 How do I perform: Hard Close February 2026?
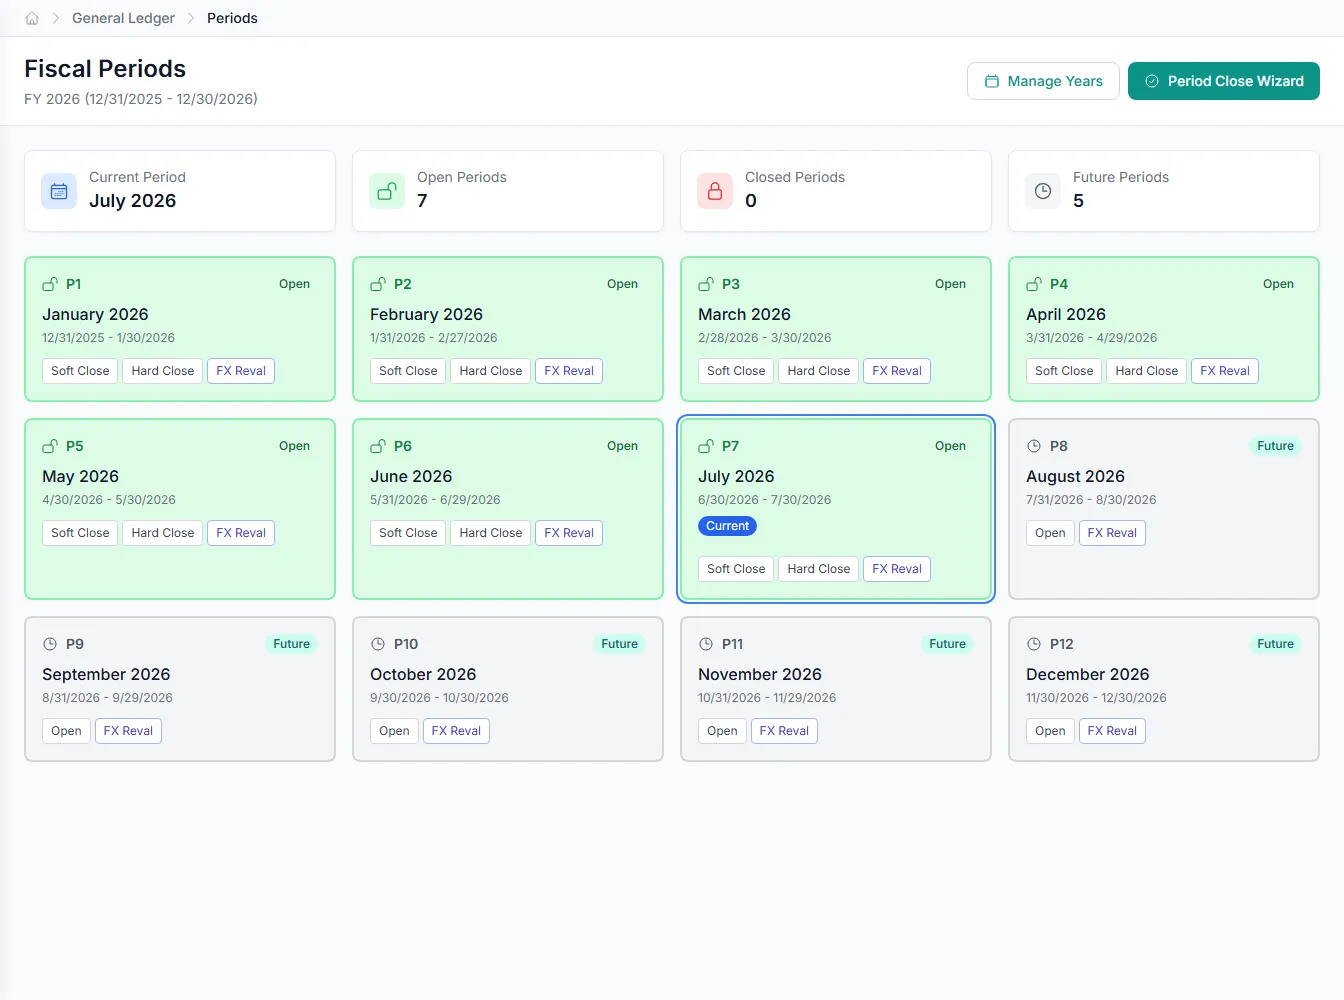coord(491,371)
